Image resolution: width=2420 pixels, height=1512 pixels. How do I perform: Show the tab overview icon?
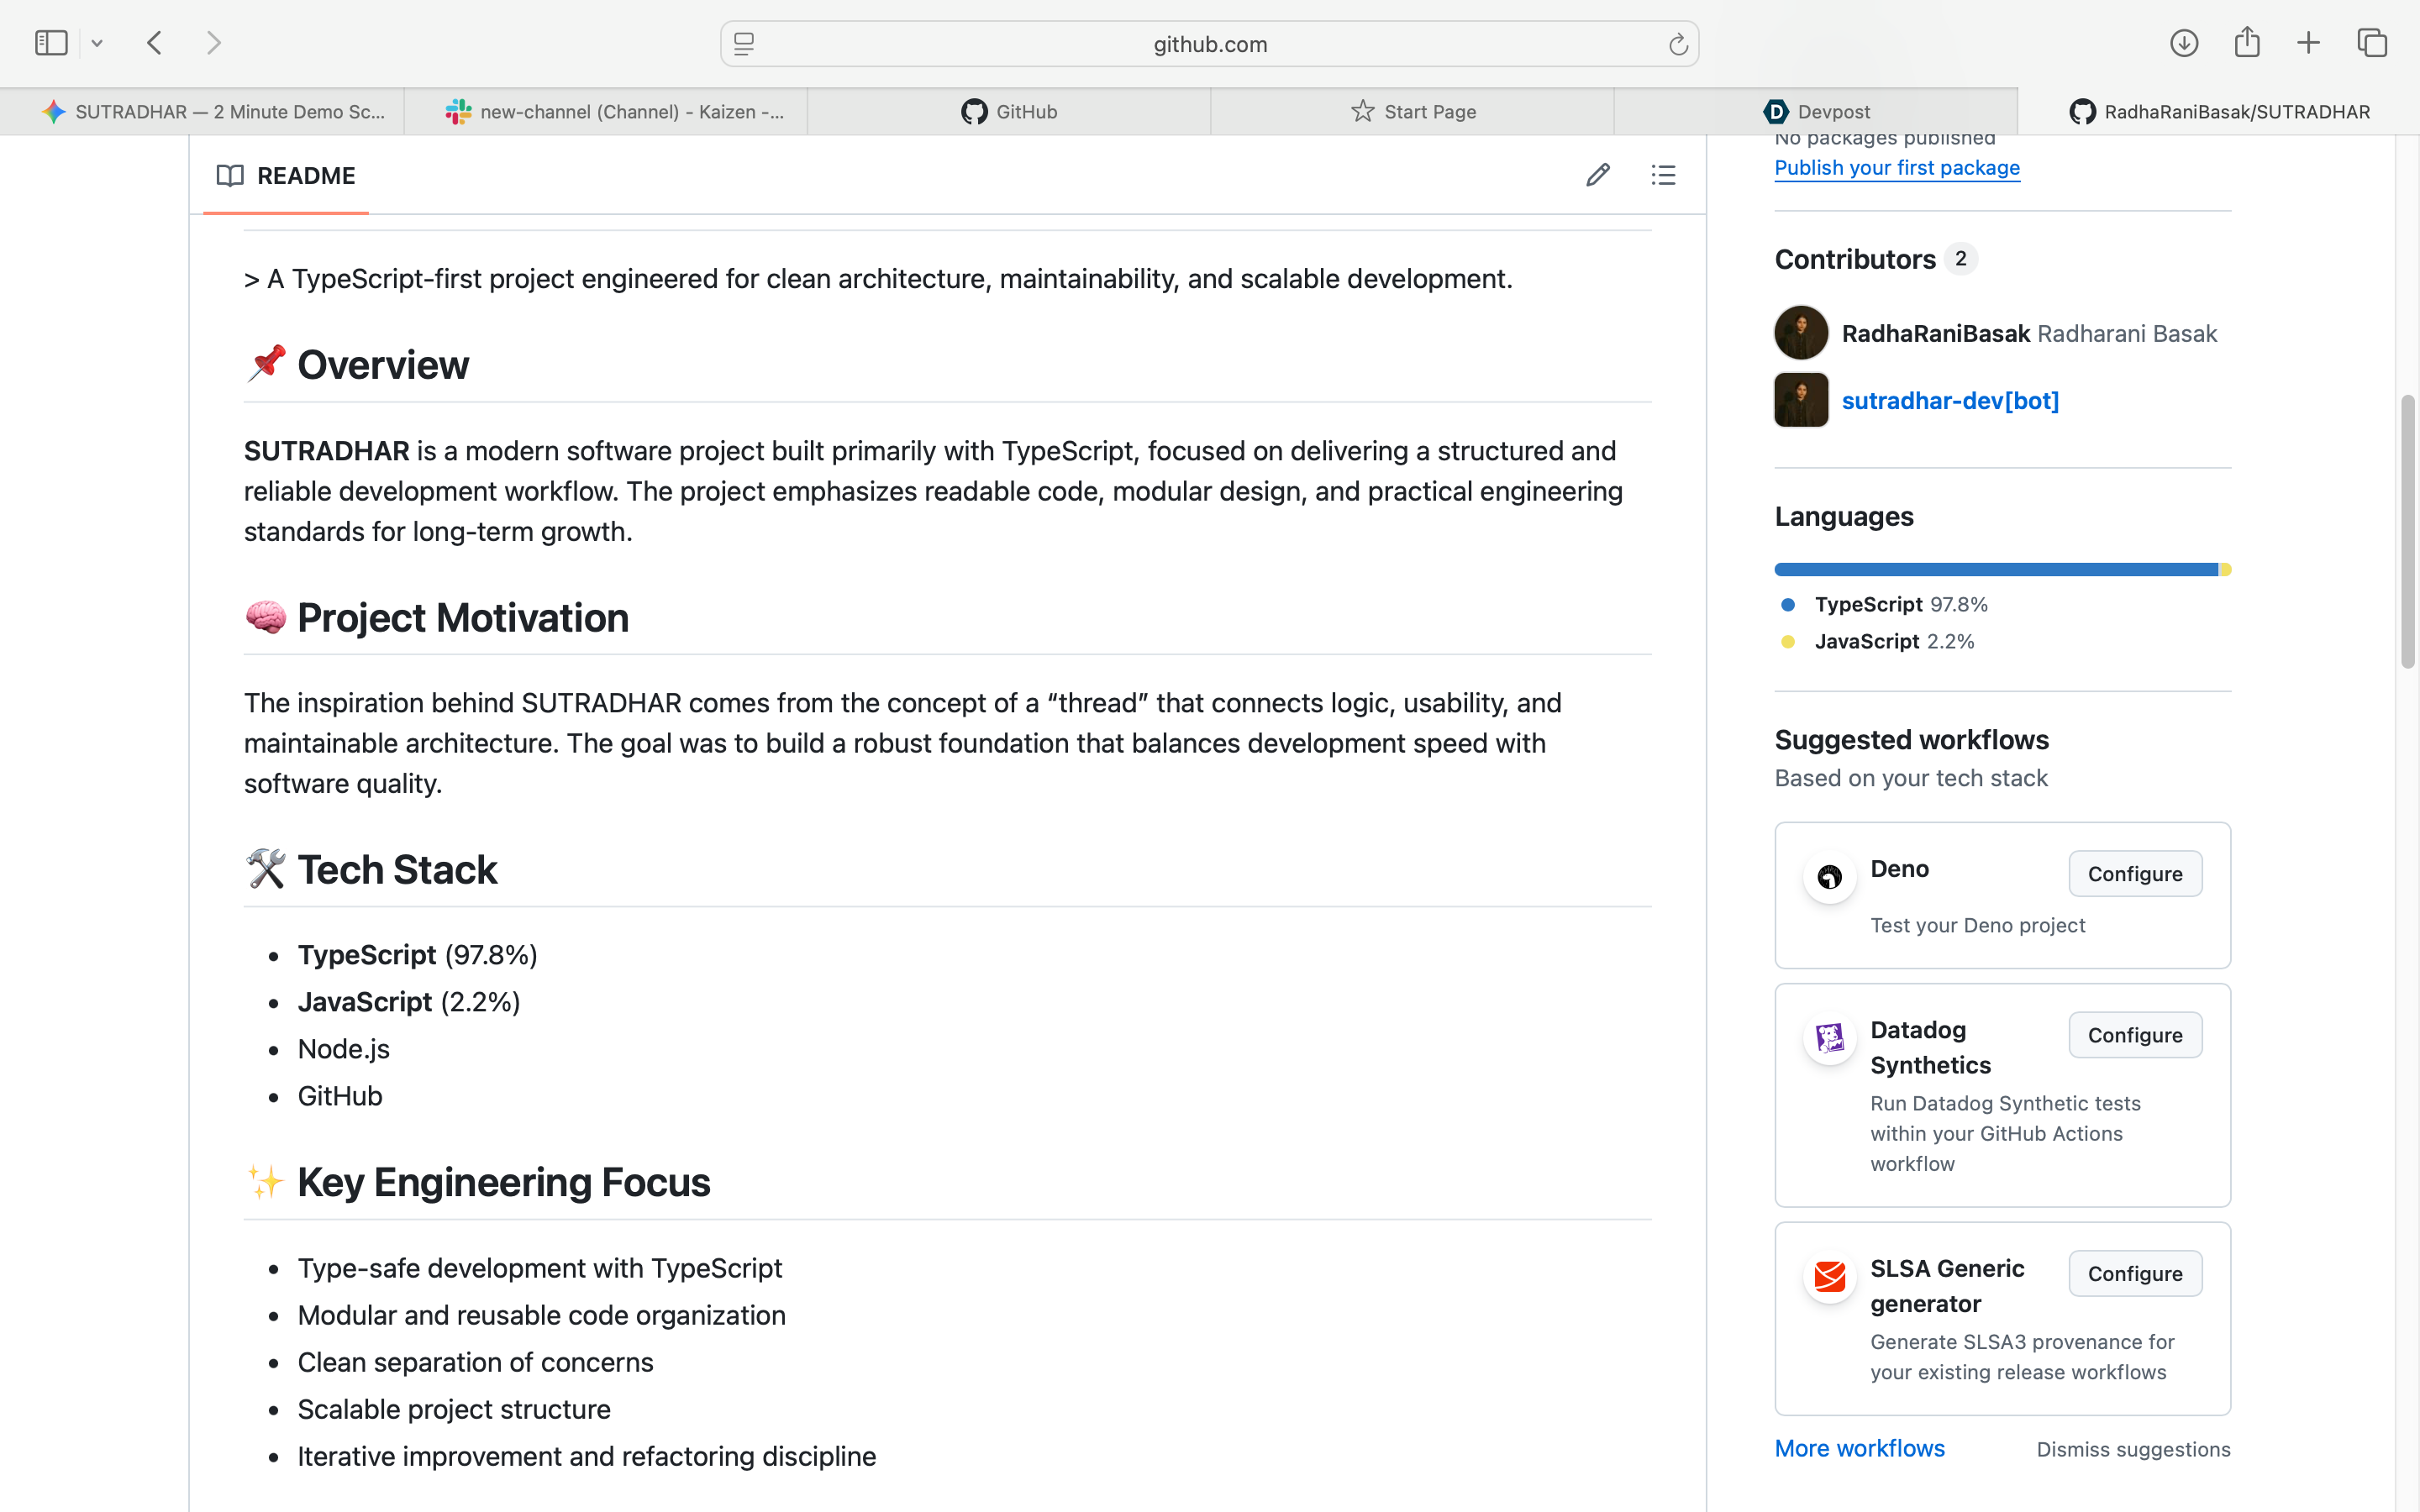2372,43
